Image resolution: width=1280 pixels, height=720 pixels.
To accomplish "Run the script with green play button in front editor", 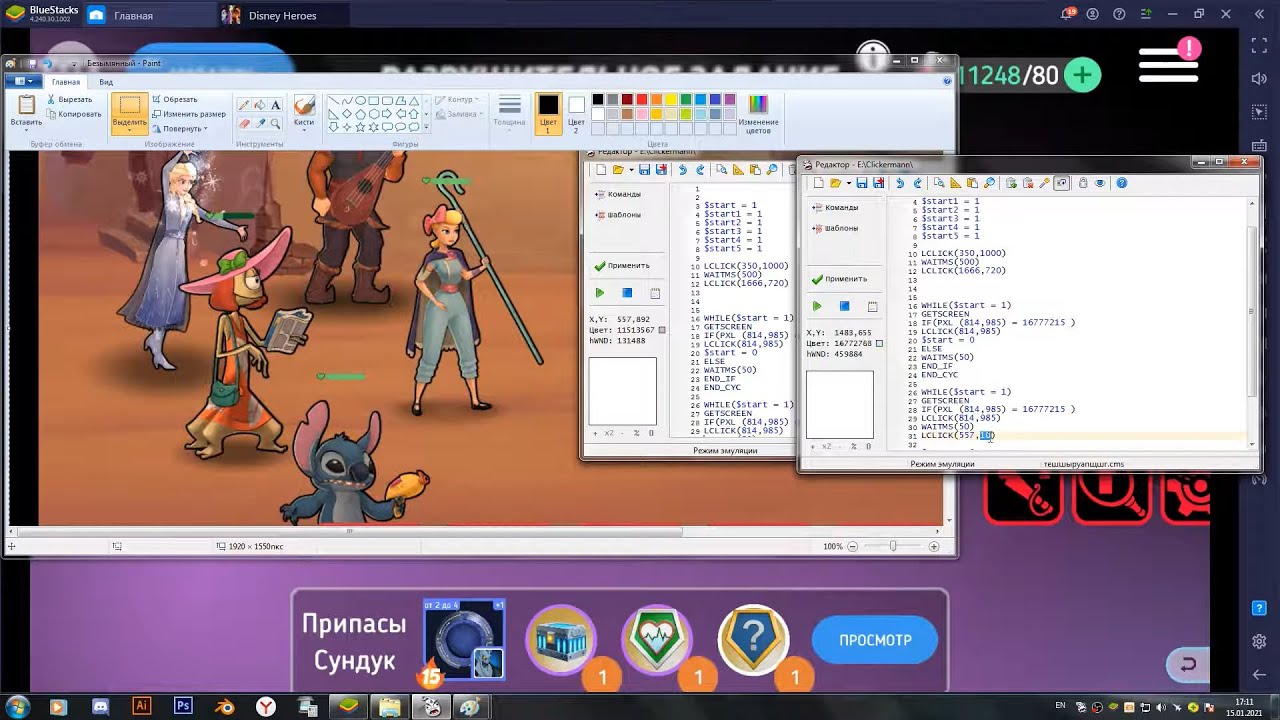I will click(x=817, y=306).
